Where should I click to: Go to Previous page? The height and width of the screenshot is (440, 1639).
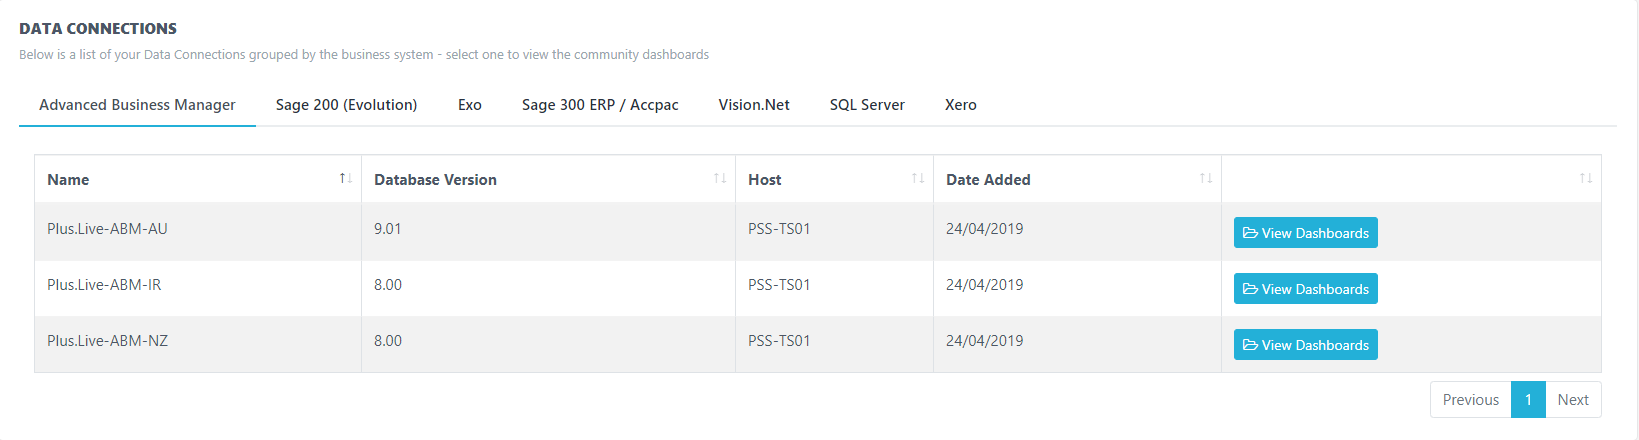coord(1470,399)
